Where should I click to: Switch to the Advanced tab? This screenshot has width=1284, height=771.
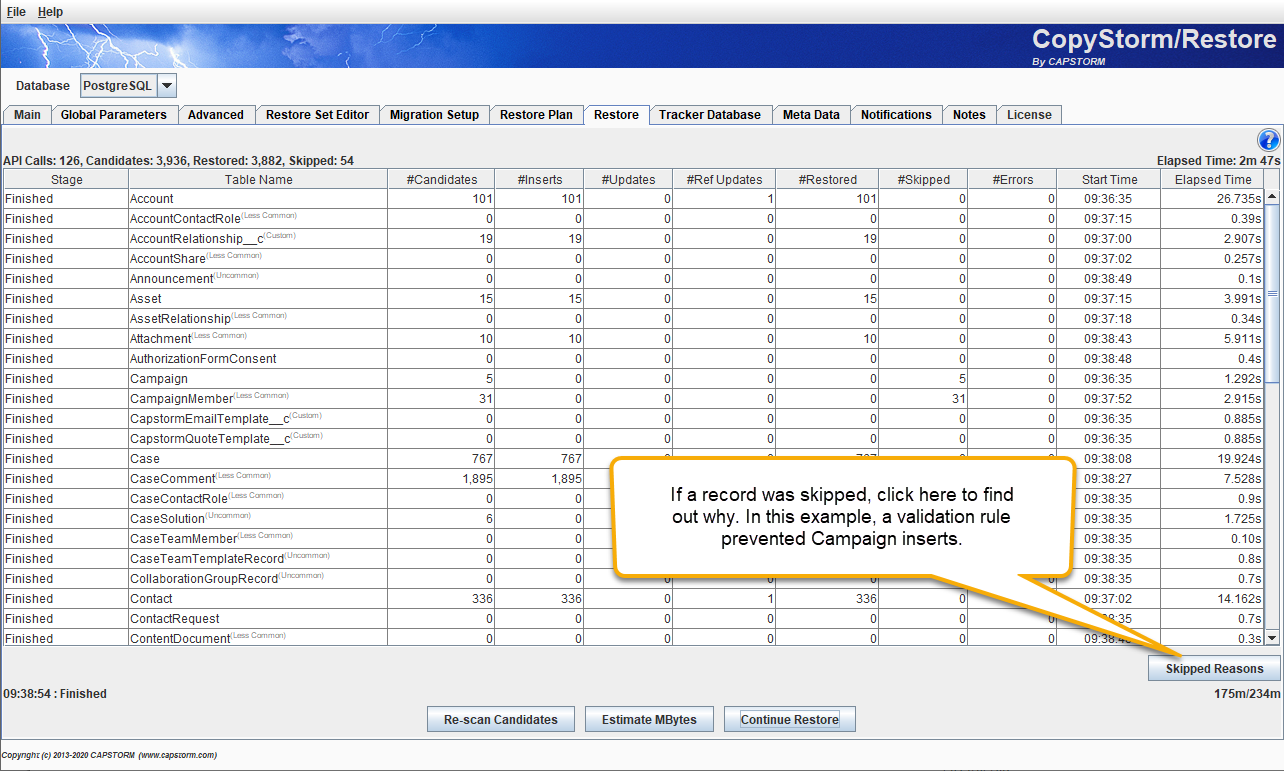click(216, 115)
